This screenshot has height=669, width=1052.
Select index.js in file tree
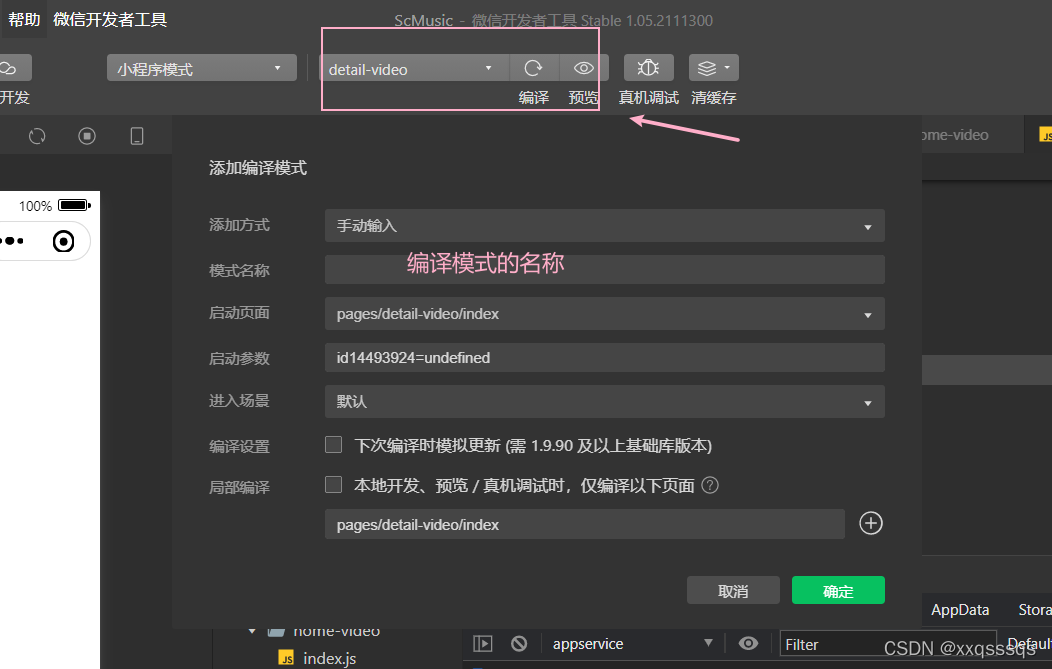329,658
